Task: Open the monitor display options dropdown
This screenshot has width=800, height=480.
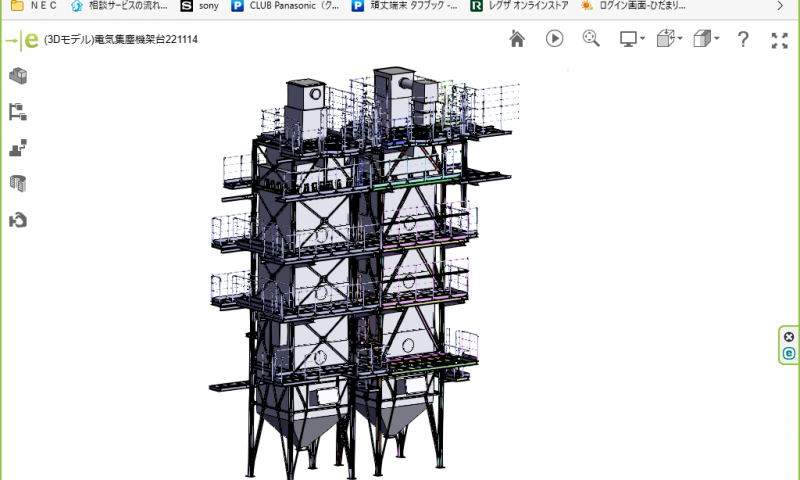Action: 632,39
